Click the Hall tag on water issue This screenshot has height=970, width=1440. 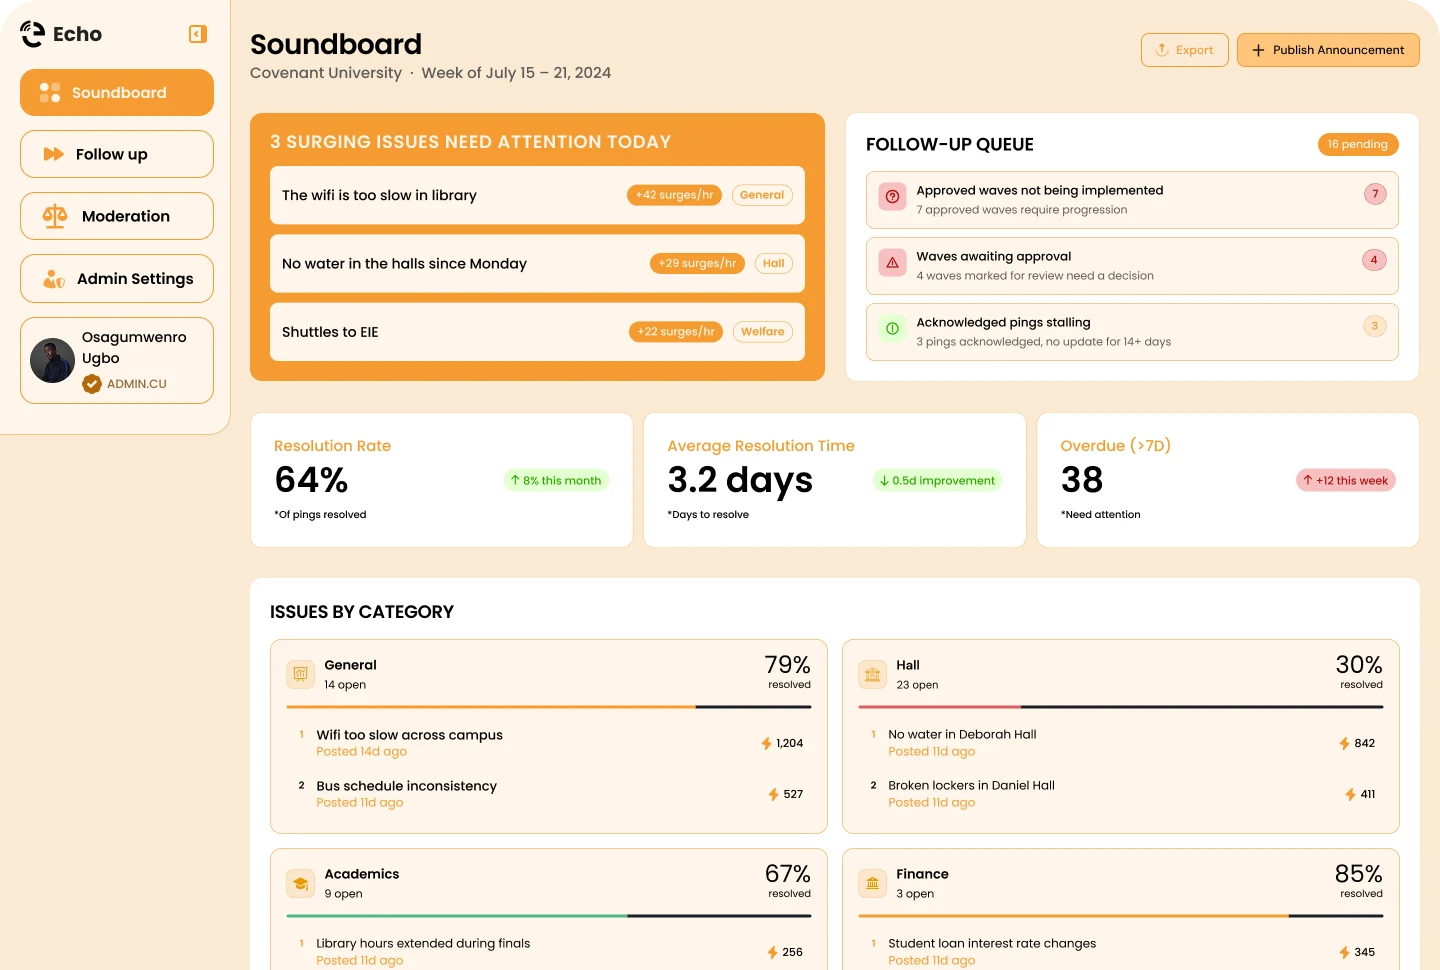[x=774, y=263]
